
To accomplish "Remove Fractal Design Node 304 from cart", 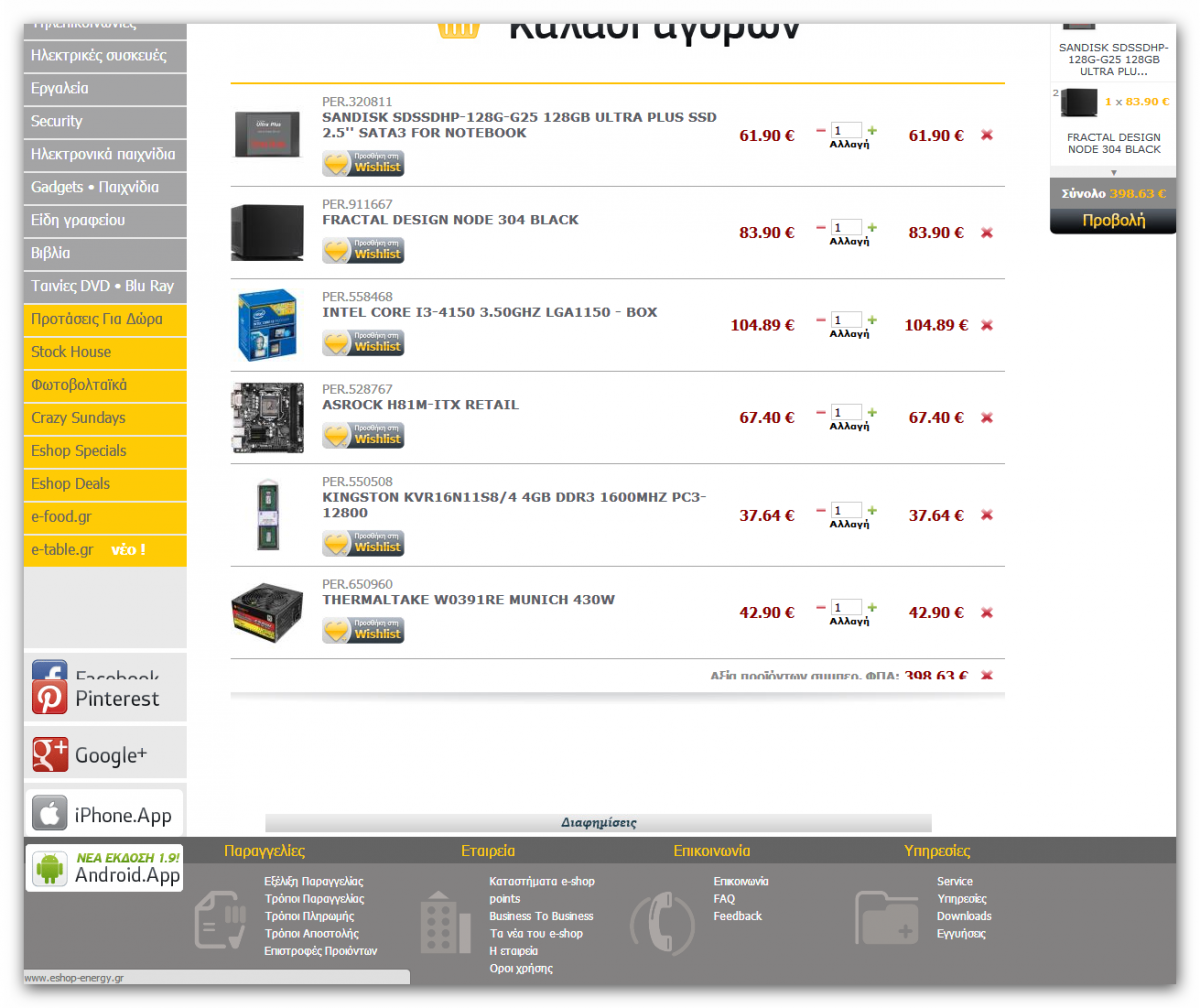I will coord(987,233).
